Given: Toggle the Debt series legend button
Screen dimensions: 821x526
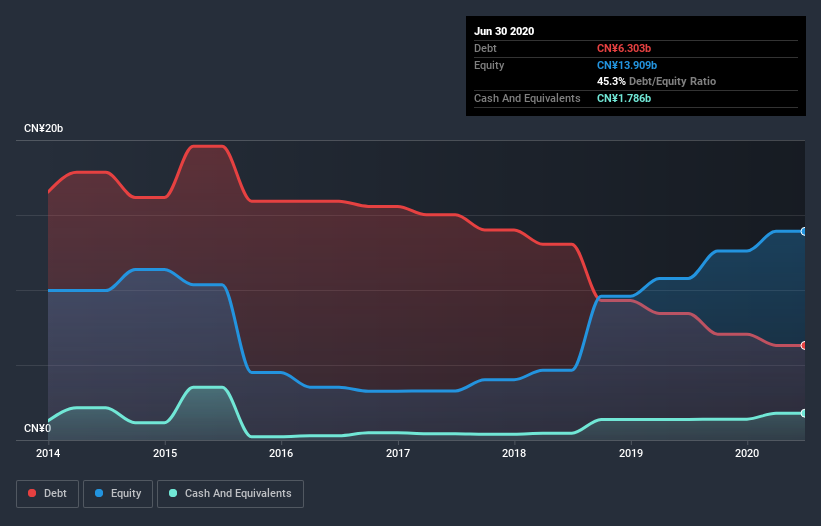Looking at the screenshot, I should [x=48, y=494].
